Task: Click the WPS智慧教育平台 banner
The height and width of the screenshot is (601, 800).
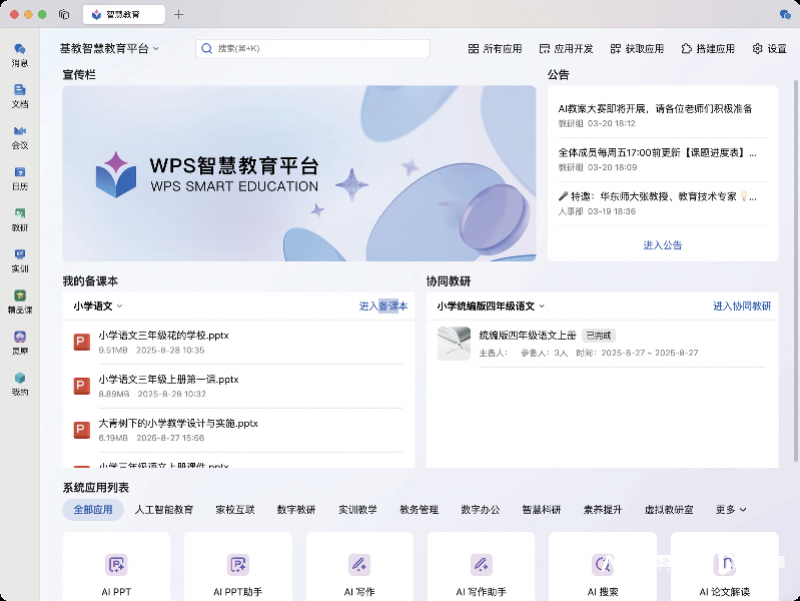Action: 299,173
